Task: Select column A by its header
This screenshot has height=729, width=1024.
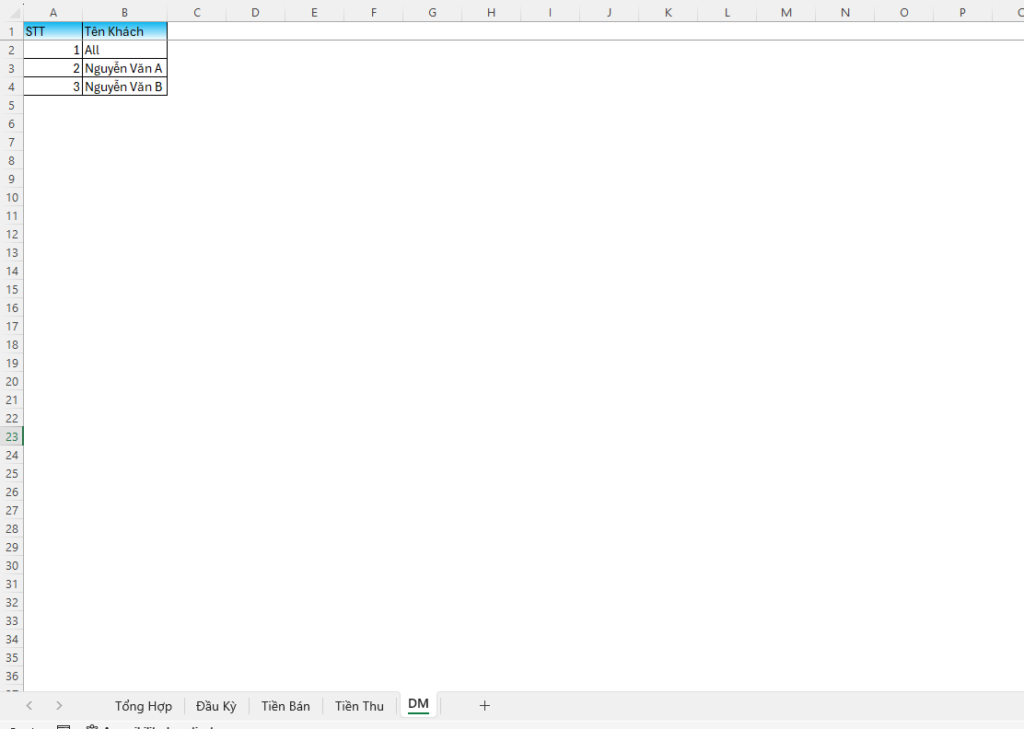Action: point(52,12)
